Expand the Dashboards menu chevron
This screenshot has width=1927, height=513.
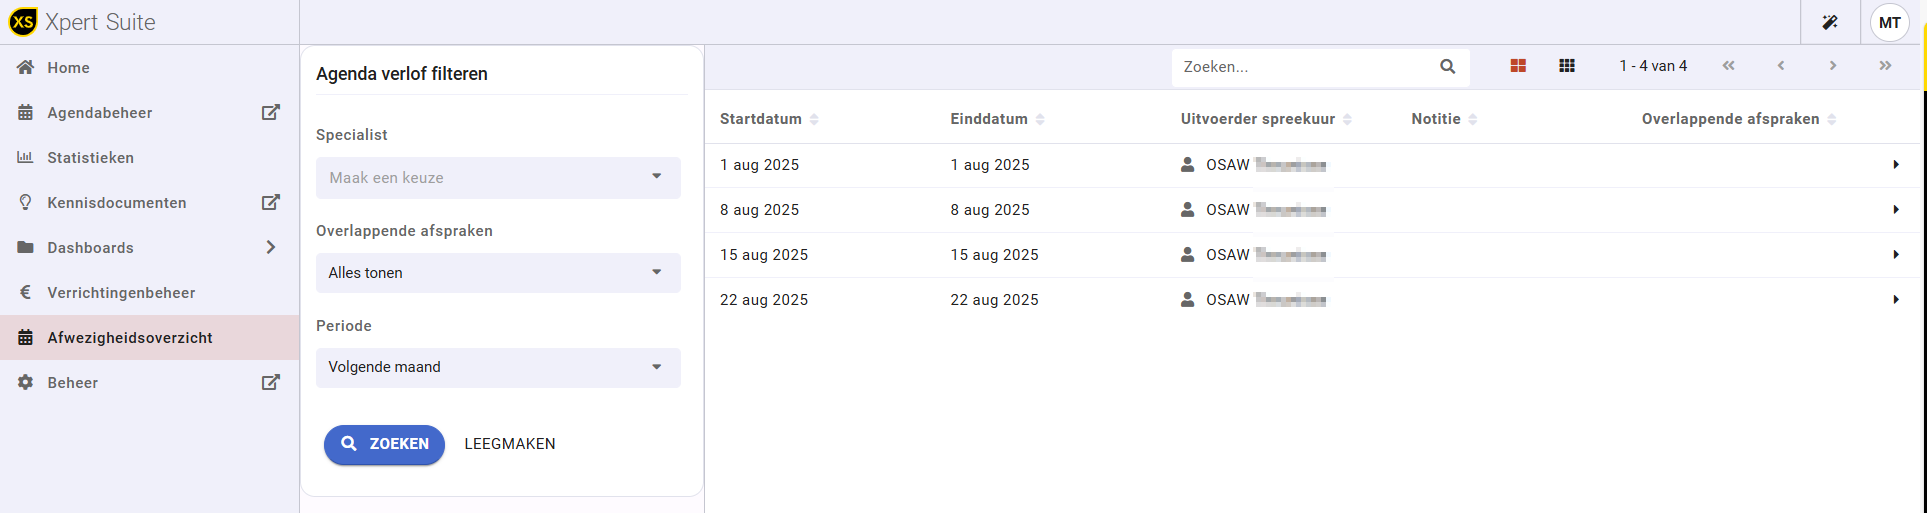(x=270, y=247)
